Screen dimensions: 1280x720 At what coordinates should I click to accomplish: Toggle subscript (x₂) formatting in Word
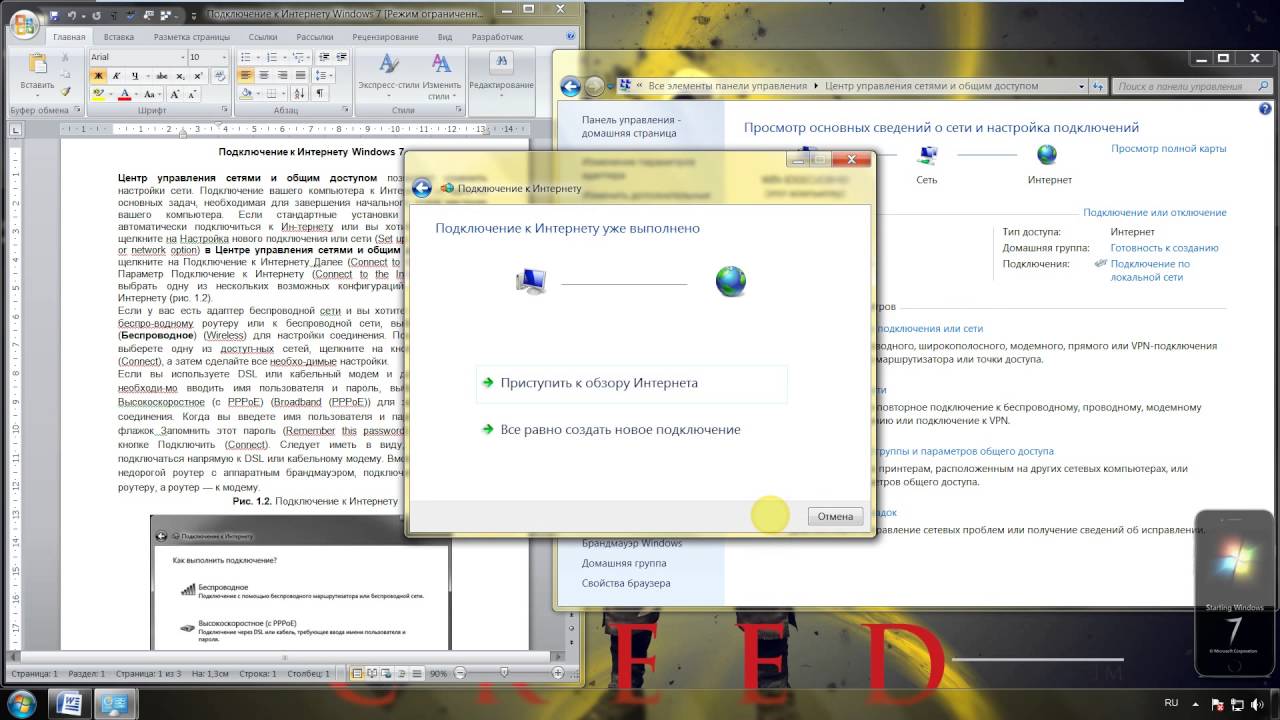(180, 76)
